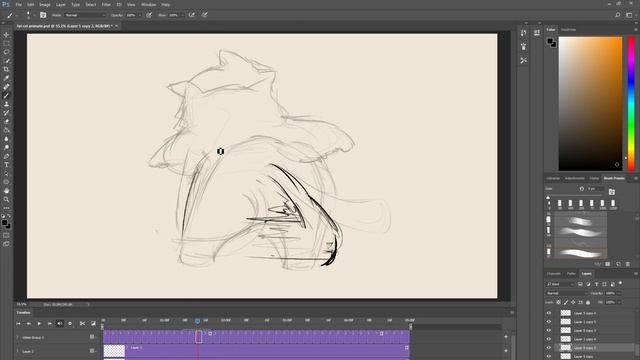This screenshot has height=360, width=640.
Task: Switch to the Swatches tab
Action: (569, 29)
